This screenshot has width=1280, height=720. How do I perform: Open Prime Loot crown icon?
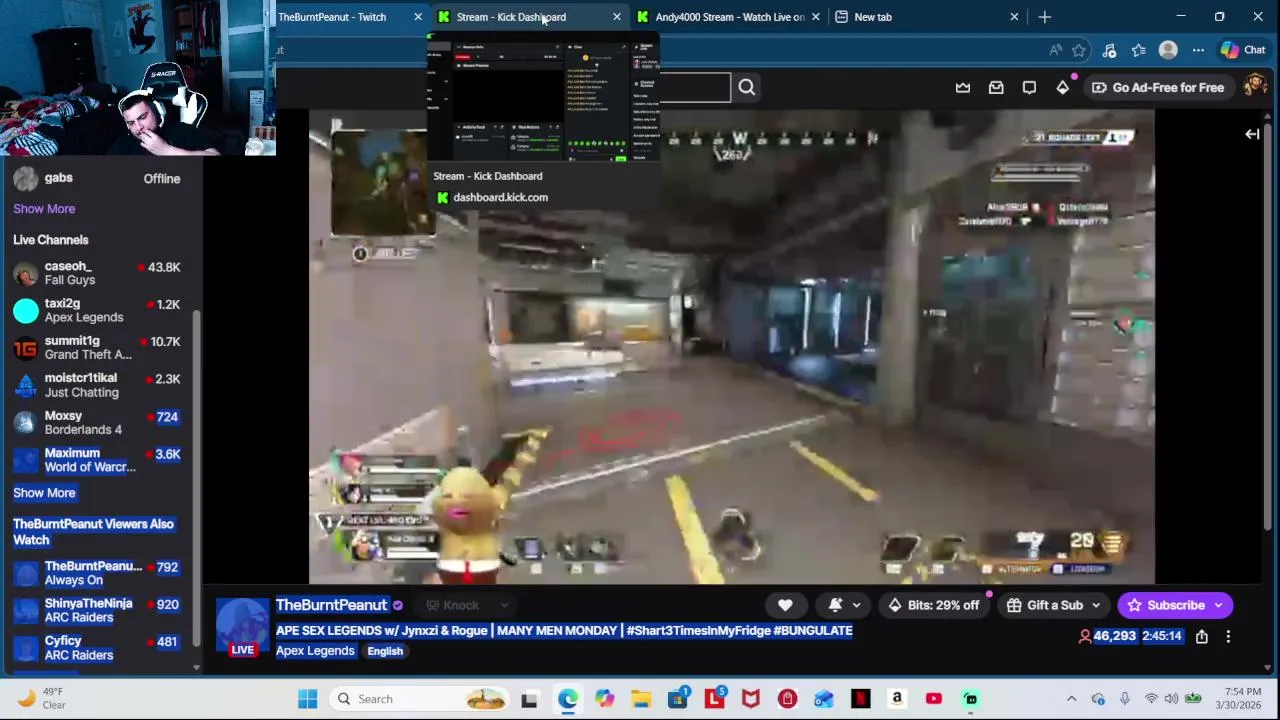pos(963,88)
